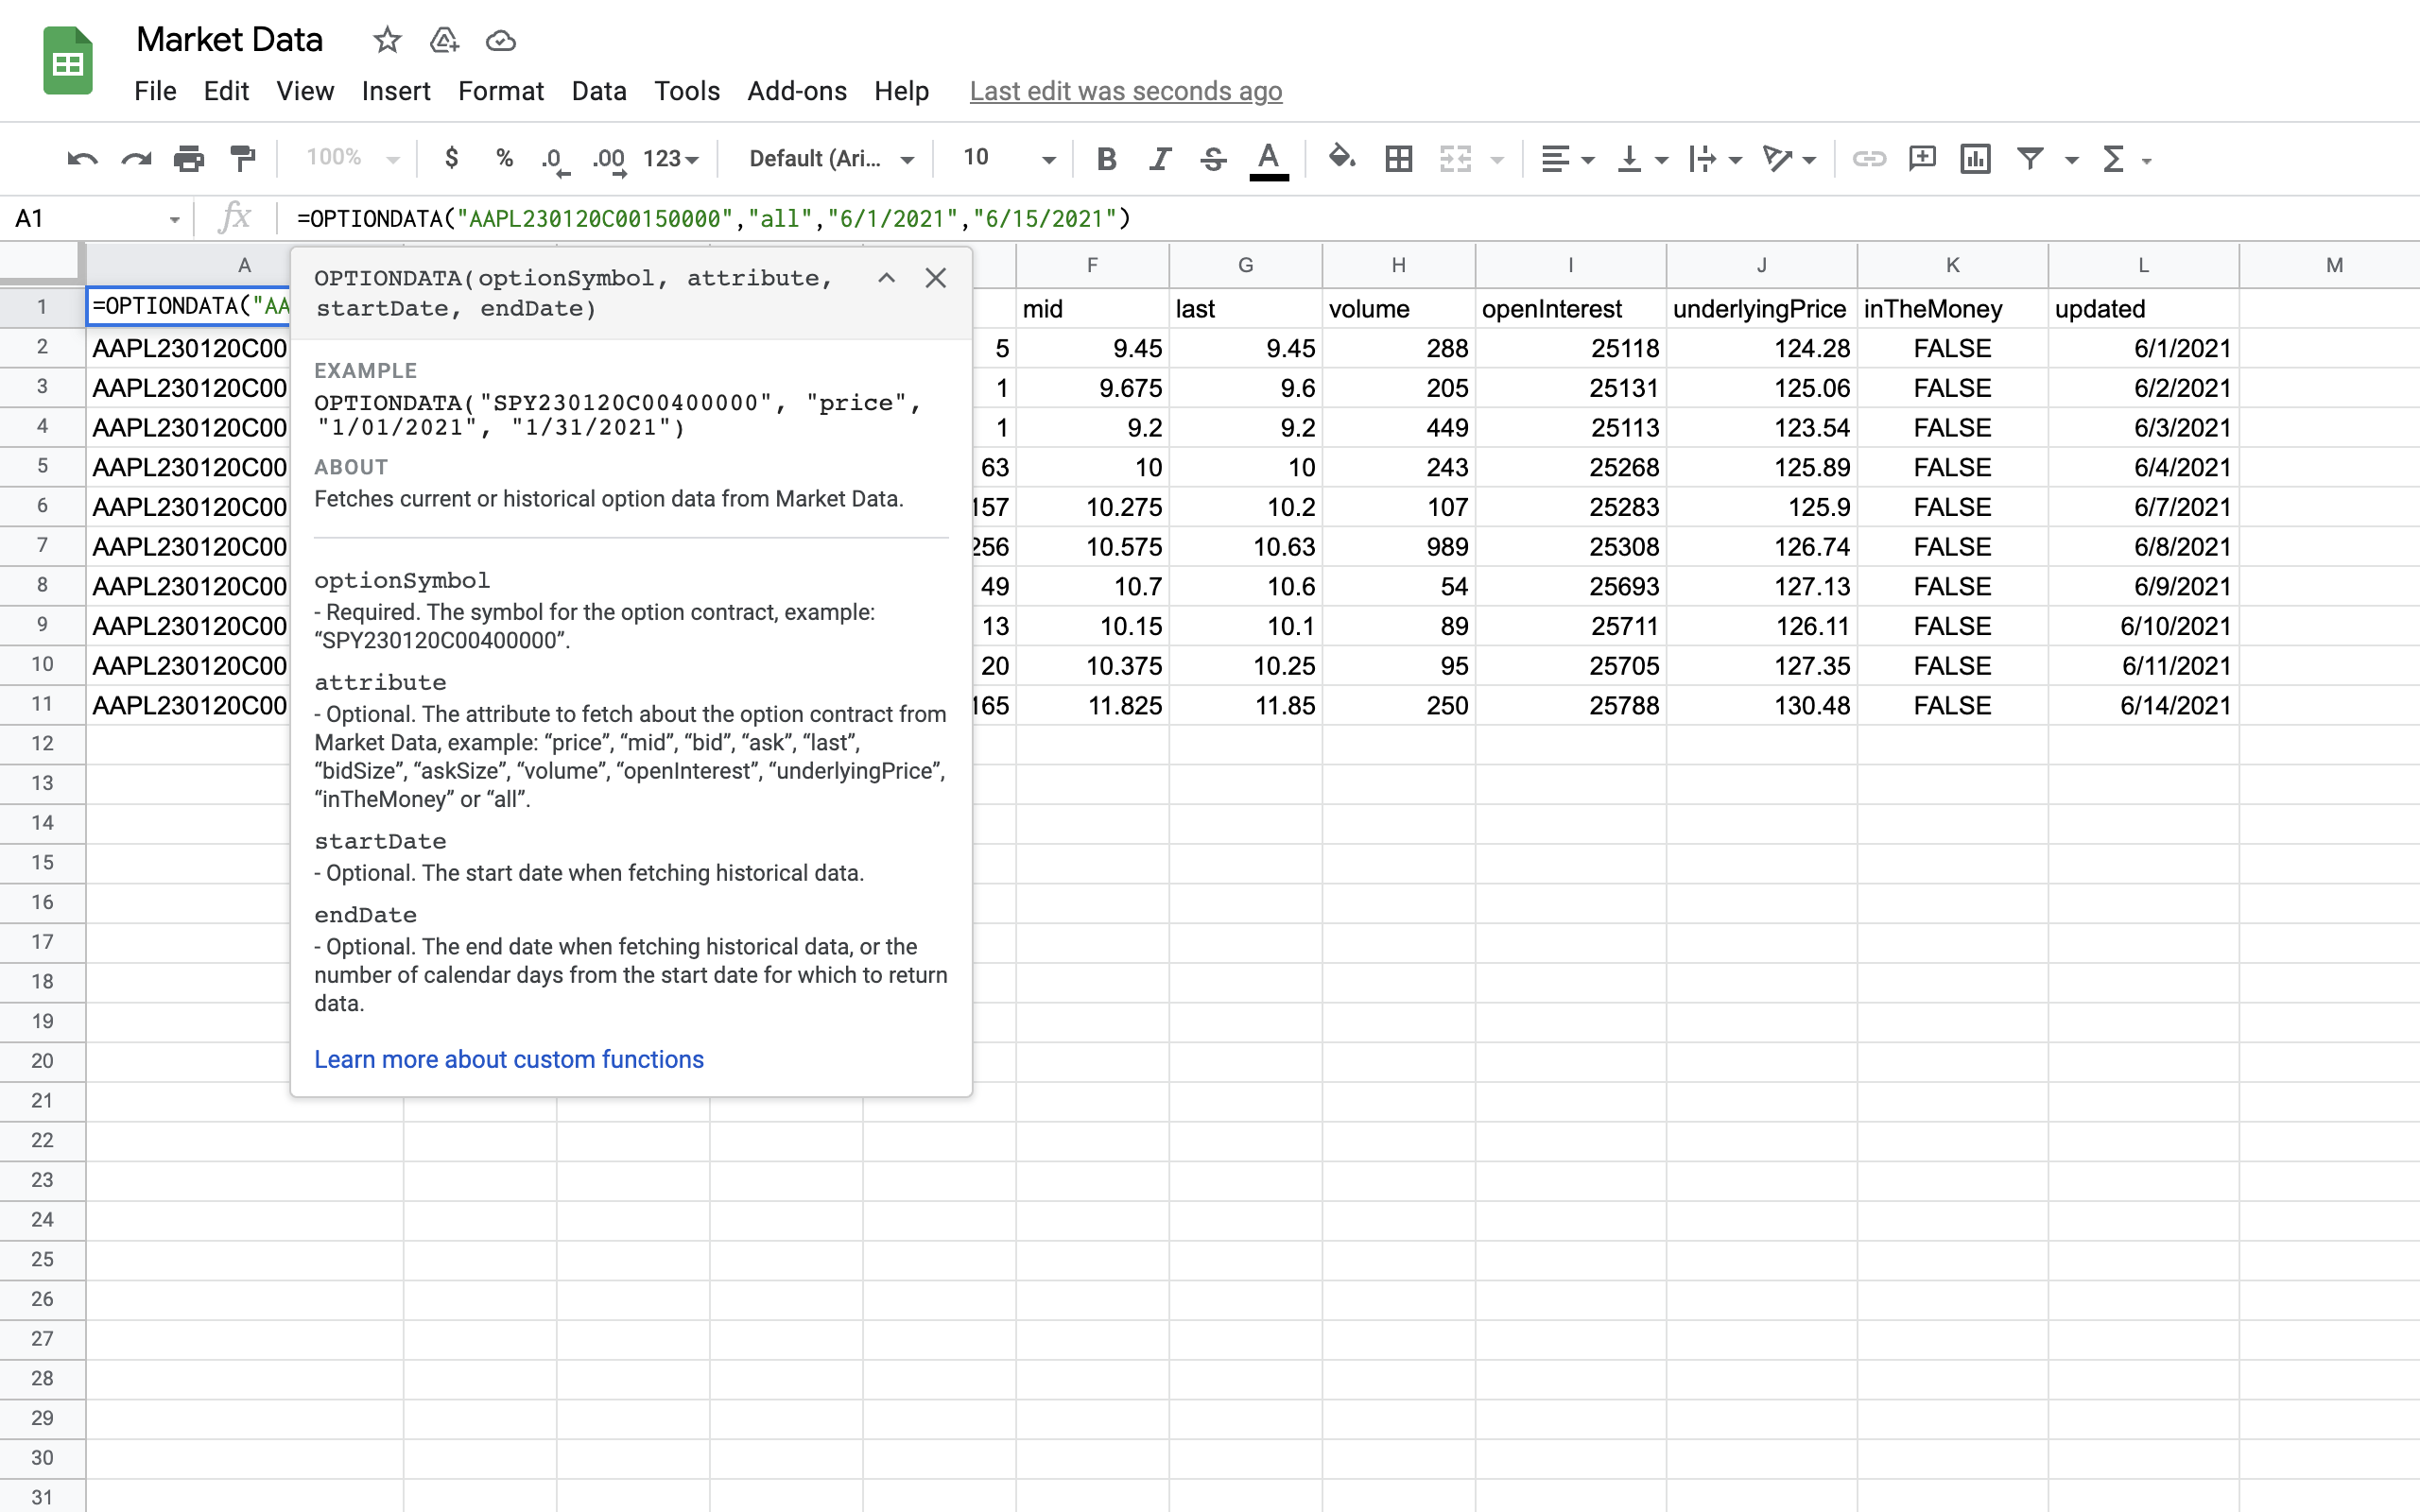The height and width of the screenshot is (1512, 2420).
Task: Open the borders tool
Action: coord(1398,159)
